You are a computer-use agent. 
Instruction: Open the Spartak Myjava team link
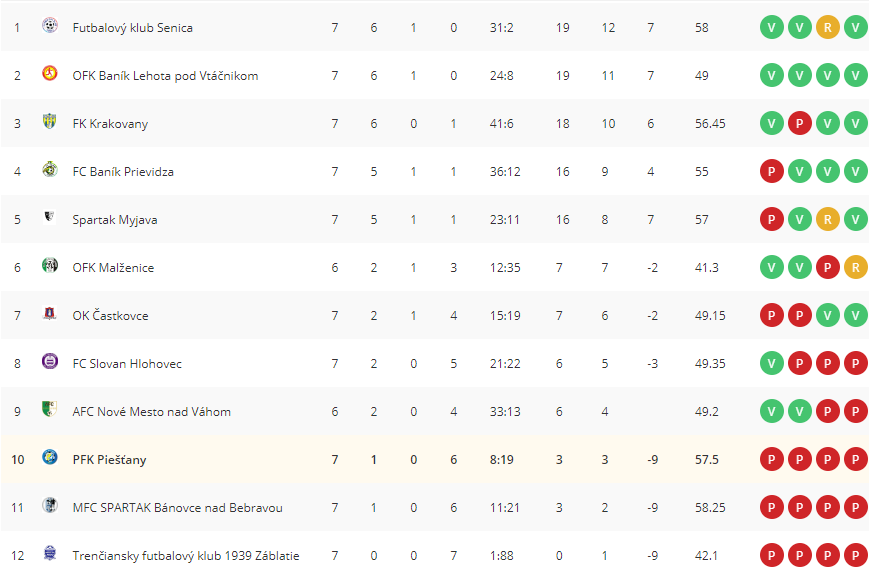pyautogui.click(x=115, y=220)
